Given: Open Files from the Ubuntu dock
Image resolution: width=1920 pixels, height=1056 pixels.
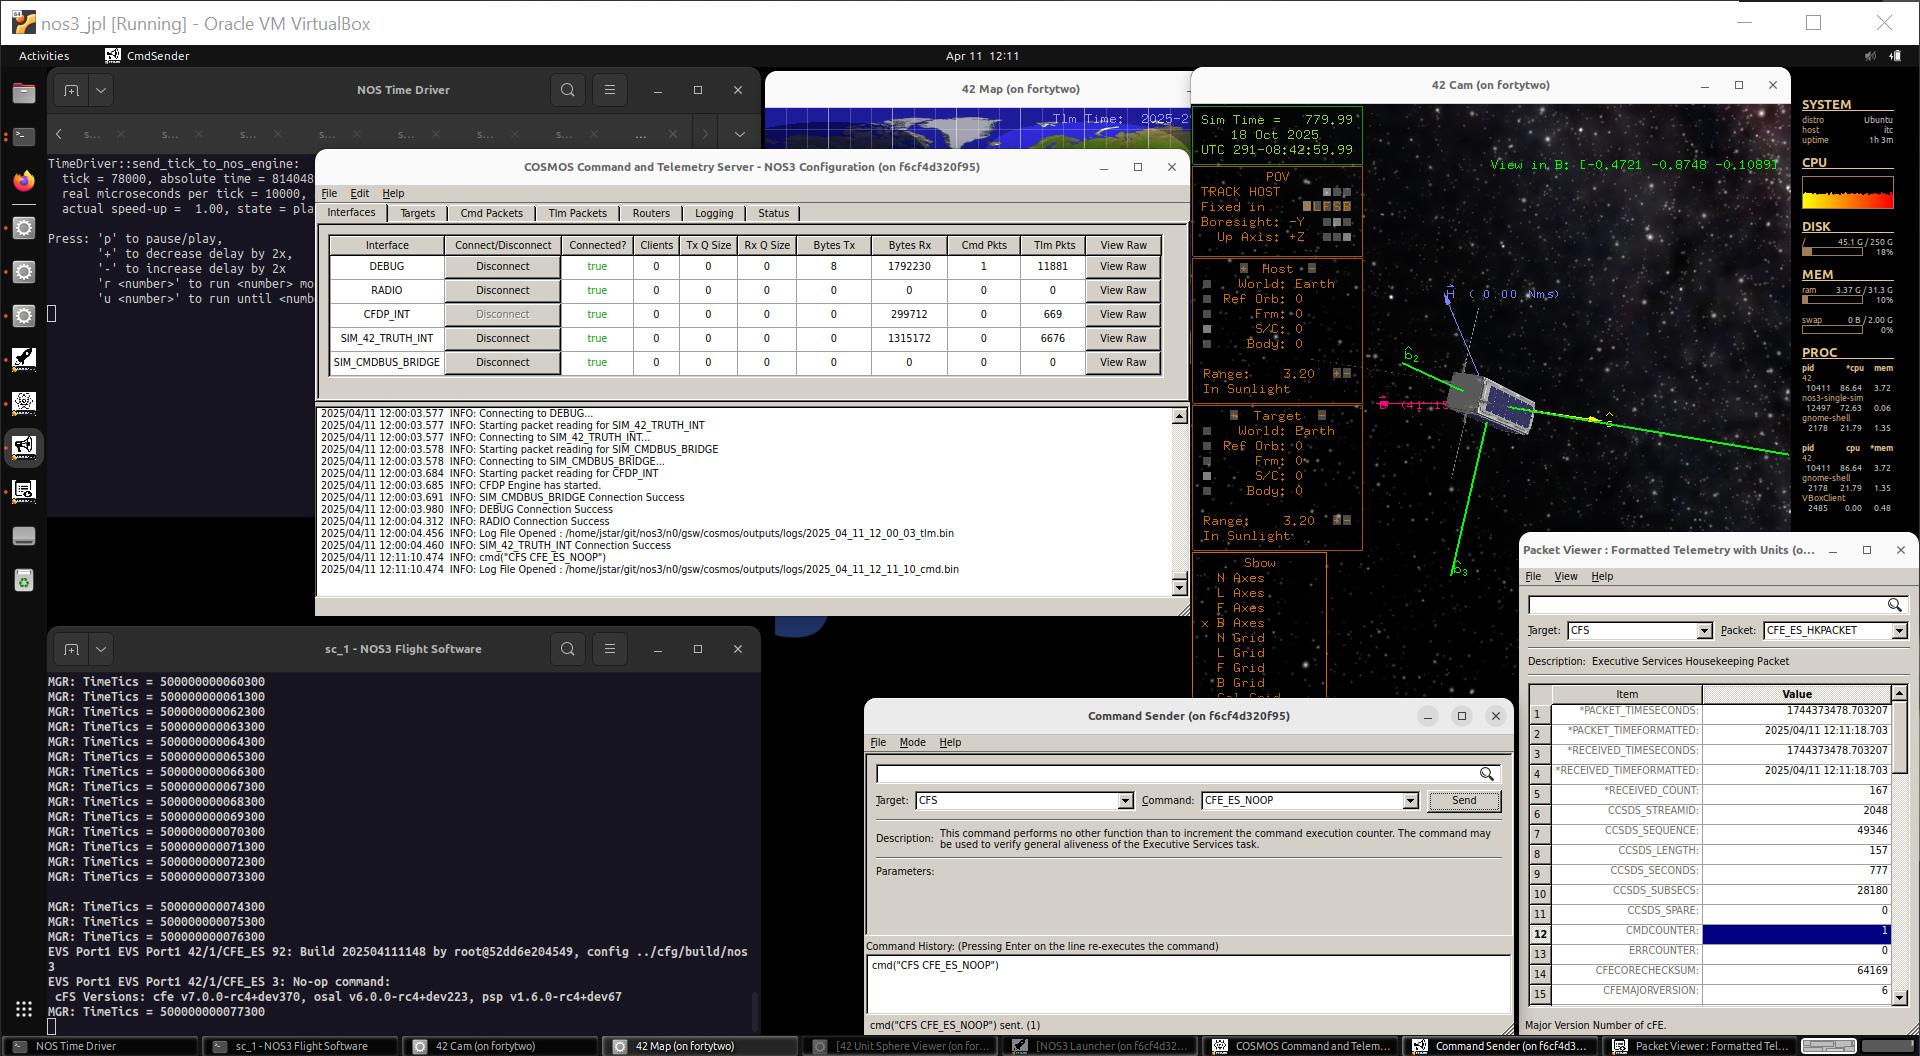Looking at the screenshot, I should tap(24, 93).
